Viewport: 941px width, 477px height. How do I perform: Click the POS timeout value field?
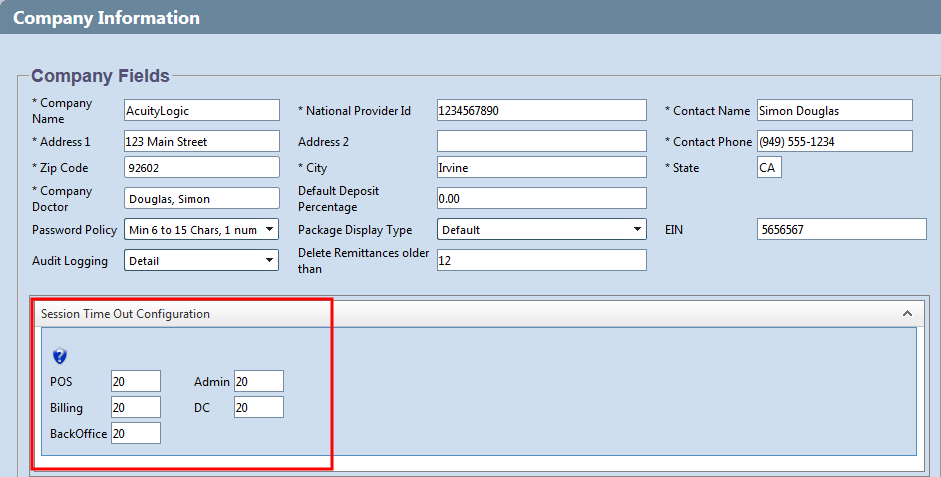(135, 381)
